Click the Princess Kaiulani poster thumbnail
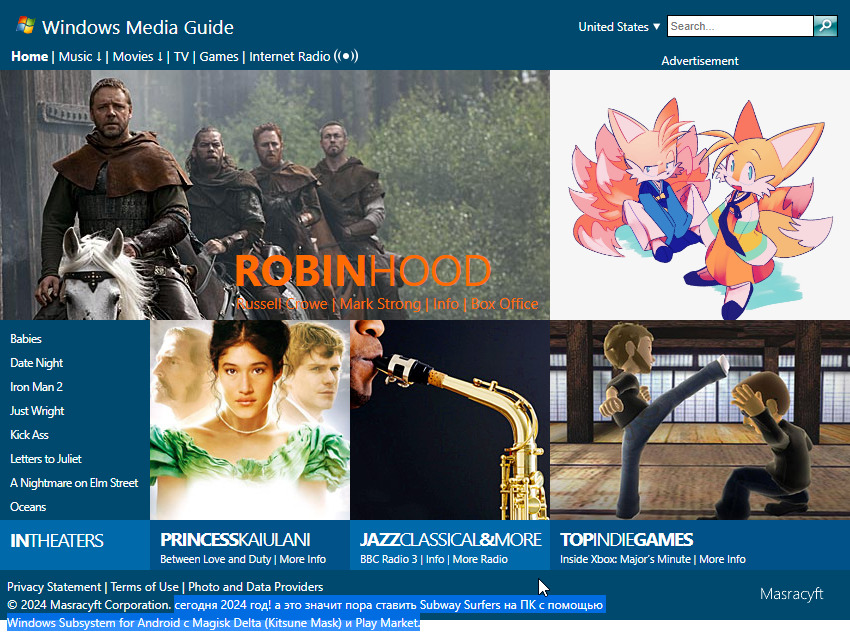This screenshot has height=637, width=850. (250, 420)
